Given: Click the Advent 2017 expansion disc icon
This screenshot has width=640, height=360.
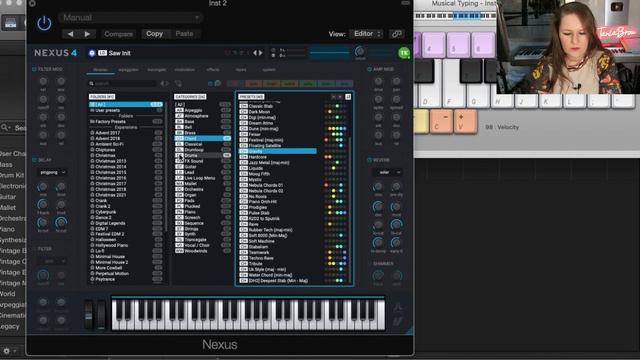Looking at the screenshot, I should [x=92, y=133].
